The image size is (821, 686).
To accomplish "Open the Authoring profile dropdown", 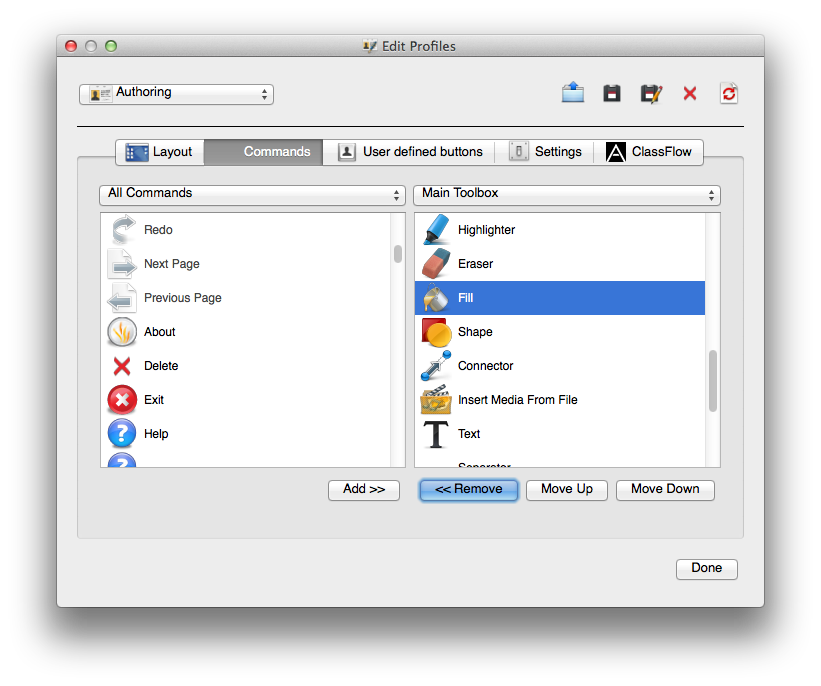I will pyautogui.click(x=176, y=93).
